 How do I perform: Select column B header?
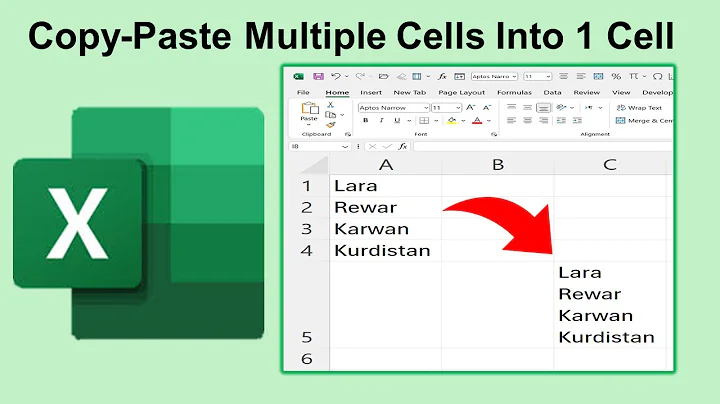tap(498, 164)
